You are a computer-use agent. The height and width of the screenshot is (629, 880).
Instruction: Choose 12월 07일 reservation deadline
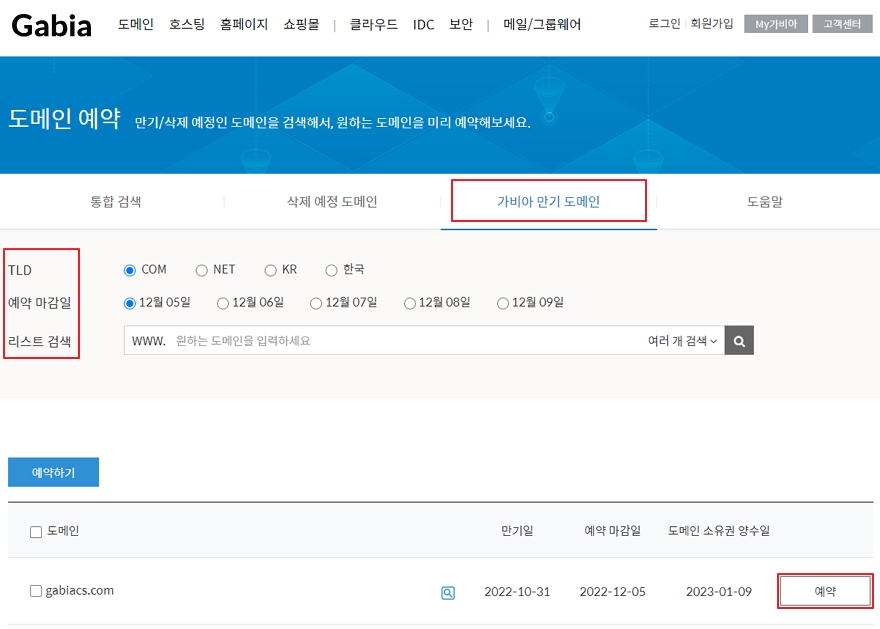coord(316,303)
